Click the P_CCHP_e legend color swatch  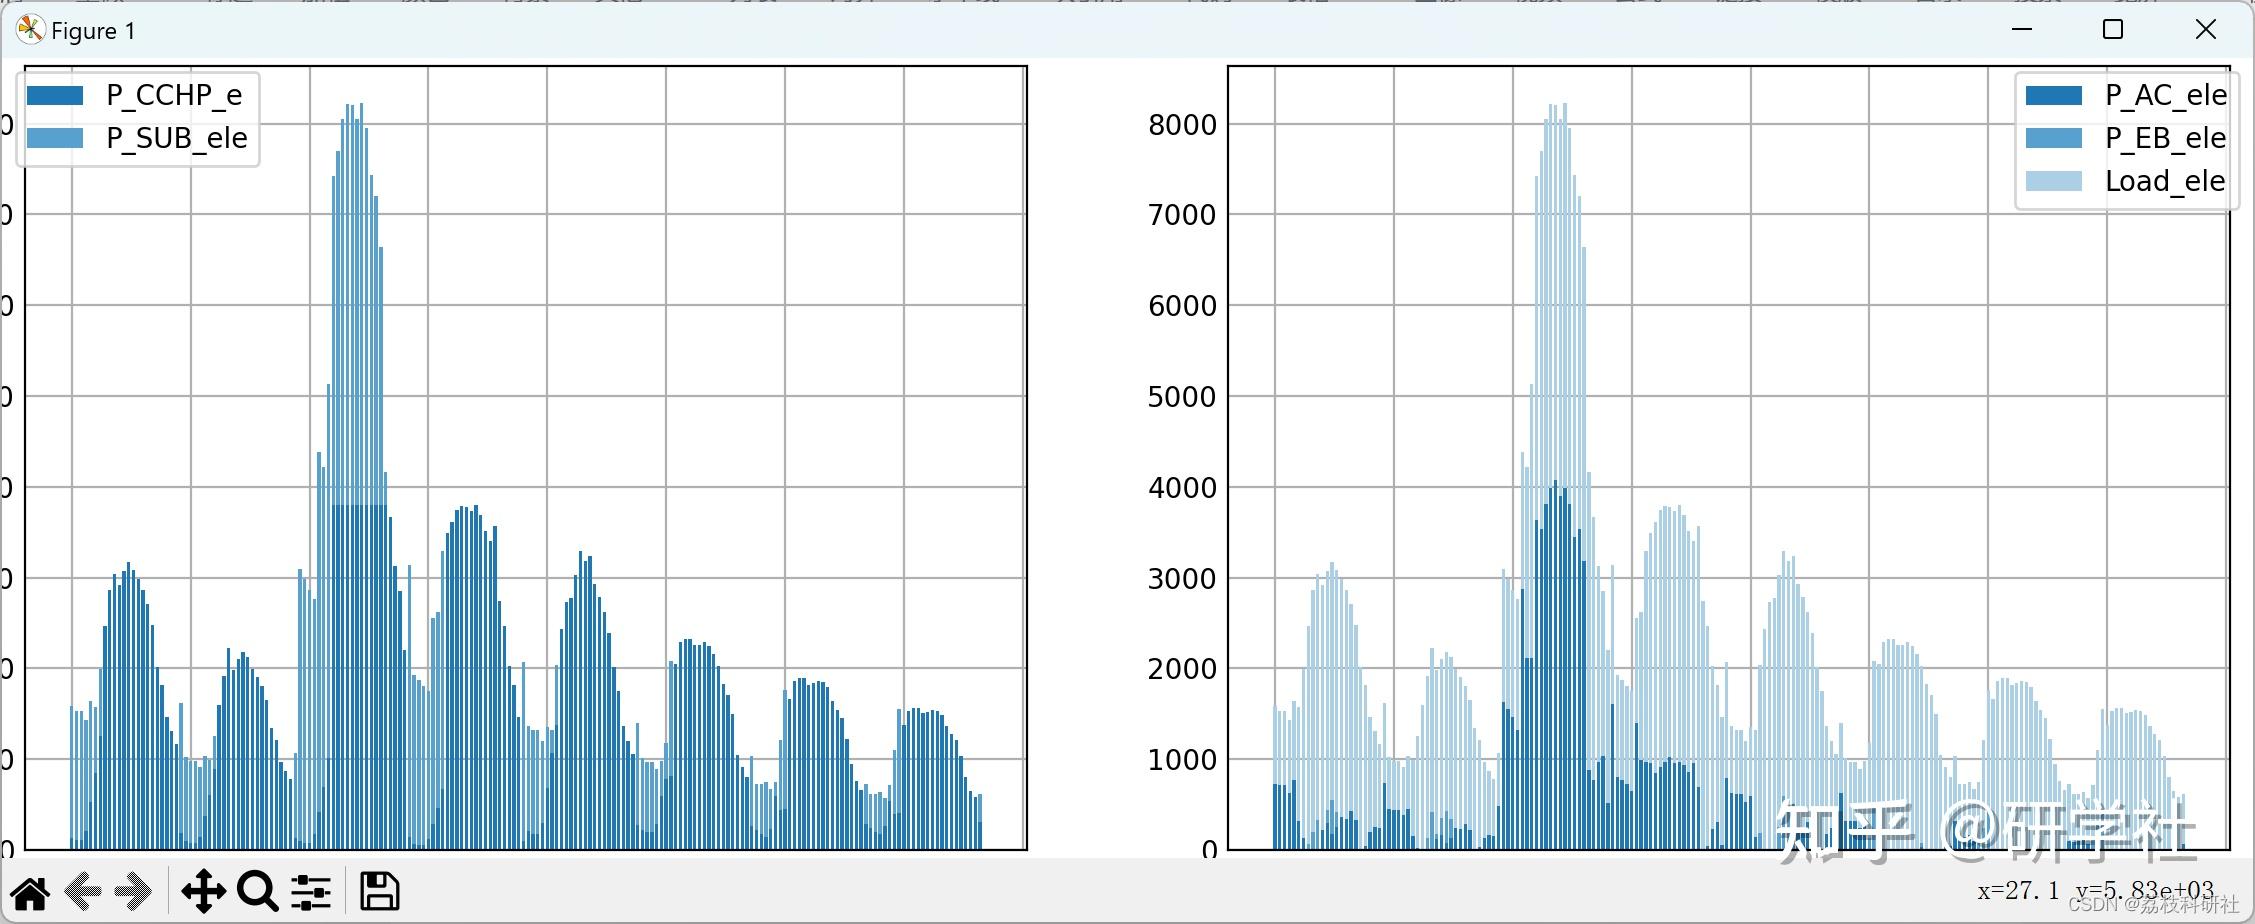coord(55,96)
